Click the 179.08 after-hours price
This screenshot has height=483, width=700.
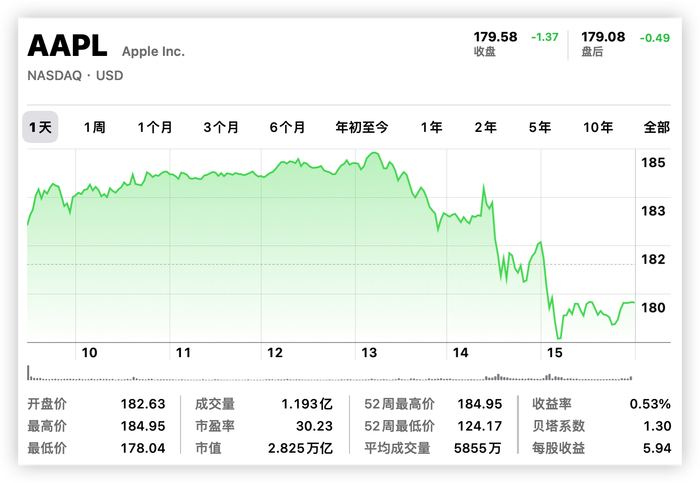point(602,37)
